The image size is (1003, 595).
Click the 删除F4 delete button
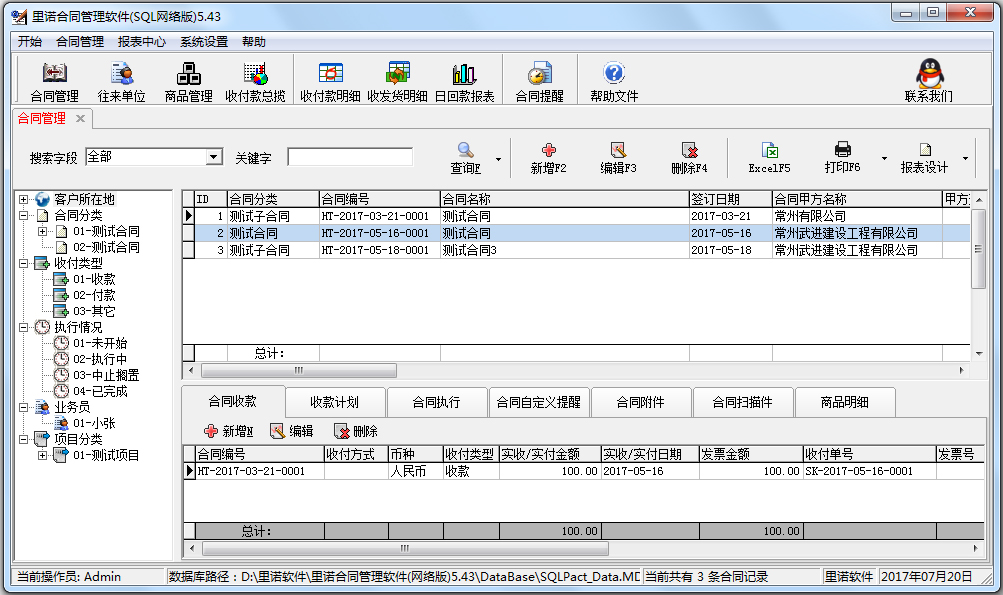coord(689,157)
